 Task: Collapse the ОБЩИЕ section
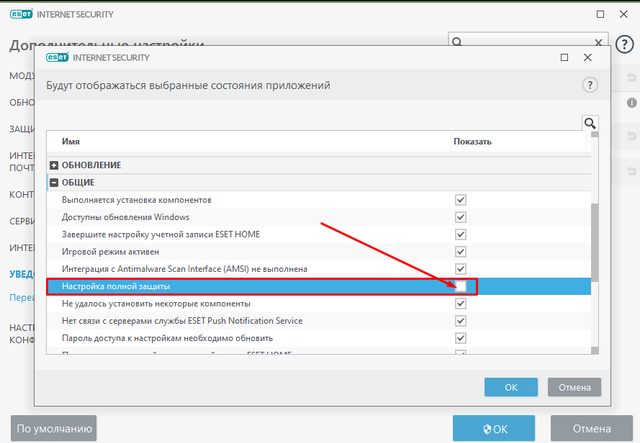click(54, 183)
